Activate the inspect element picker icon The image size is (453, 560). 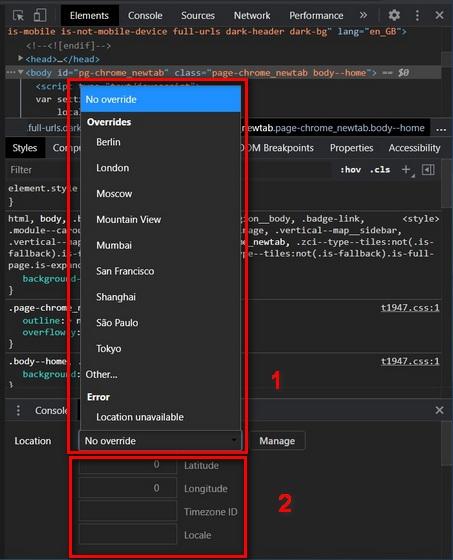18,15
